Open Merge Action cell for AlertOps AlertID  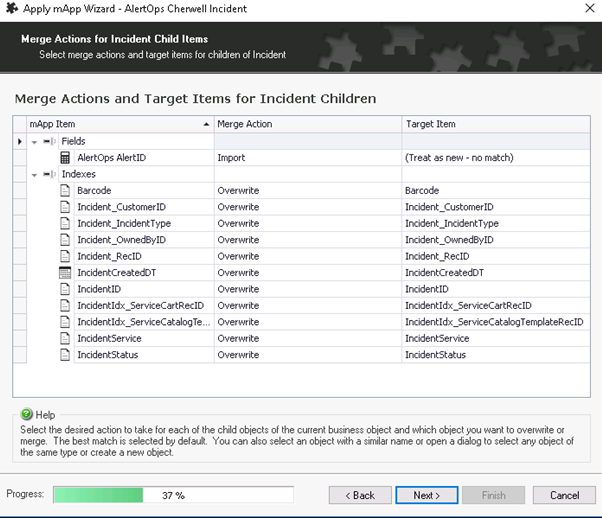(x=307, y=158)
